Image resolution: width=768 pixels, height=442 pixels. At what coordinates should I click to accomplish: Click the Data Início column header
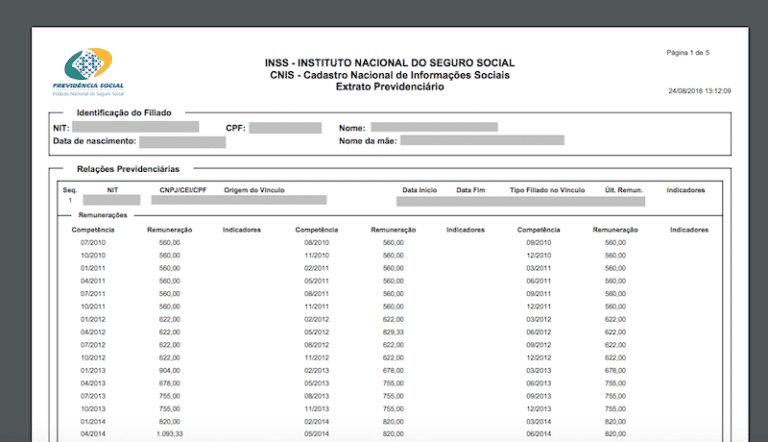coord(419,190)
